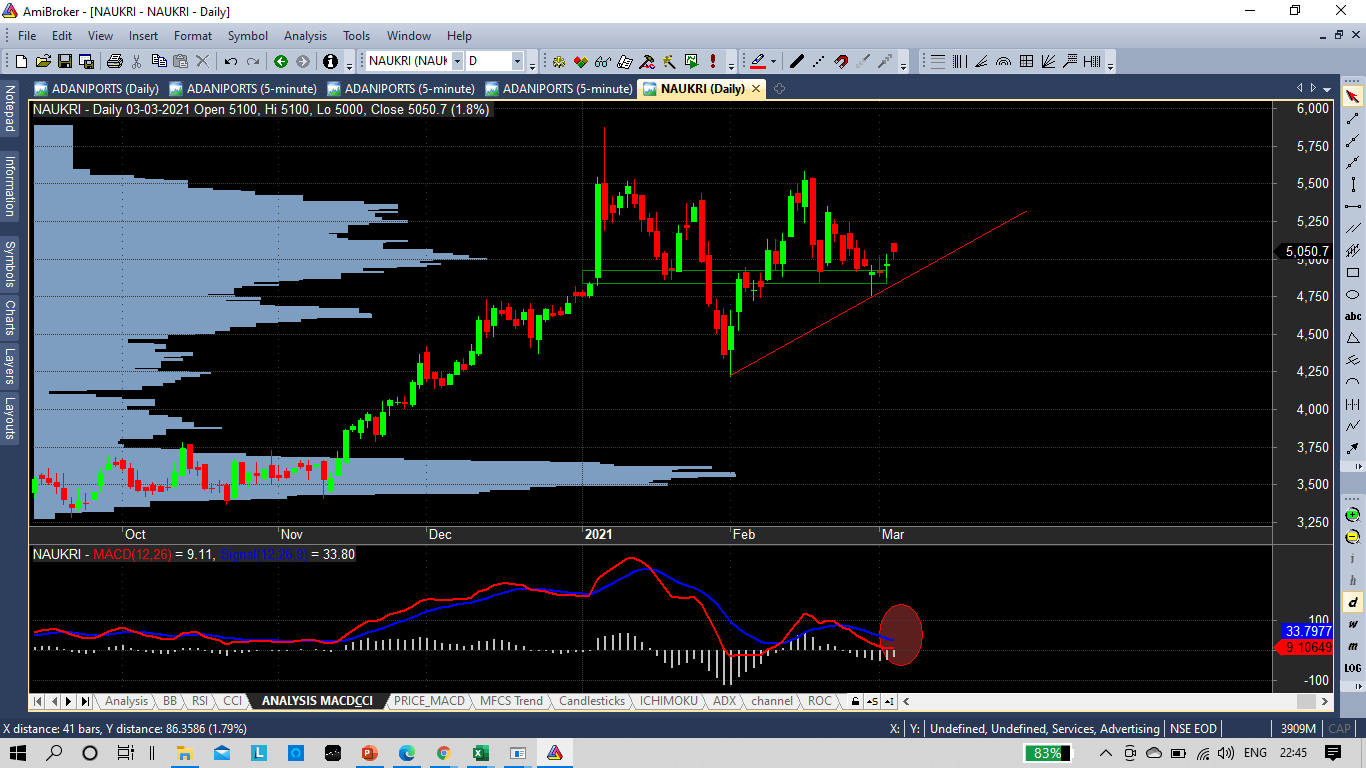1366x768 pixels.
Task: Open the Notepad side panel
Action: click(x=10, y=109)
